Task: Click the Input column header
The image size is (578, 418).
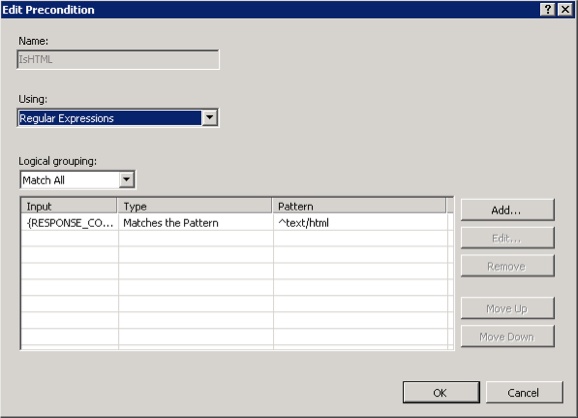Action: pyautogui.click(x=69, y=206)
